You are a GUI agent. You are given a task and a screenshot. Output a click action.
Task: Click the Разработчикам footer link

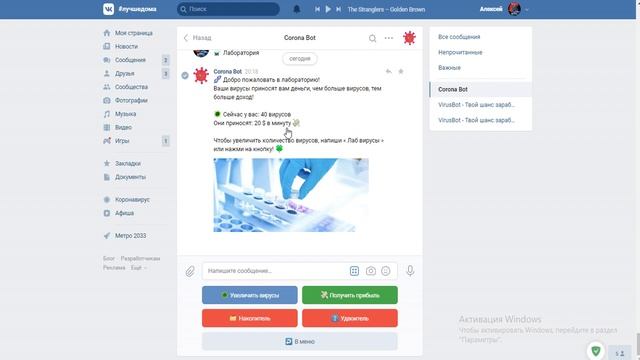[140, 258]
